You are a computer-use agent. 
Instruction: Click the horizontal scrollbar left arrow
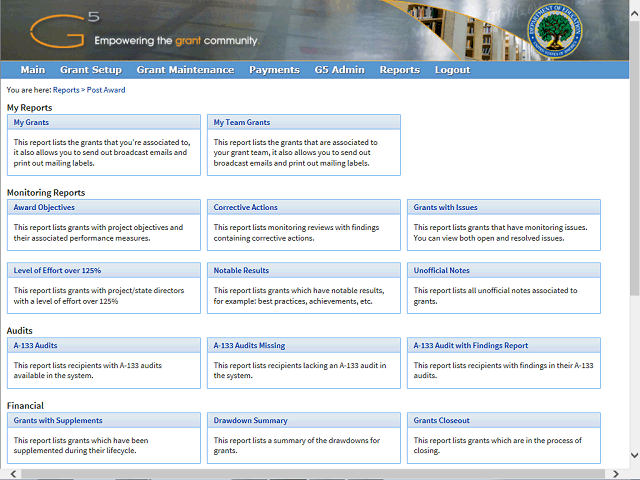(13, 473)
